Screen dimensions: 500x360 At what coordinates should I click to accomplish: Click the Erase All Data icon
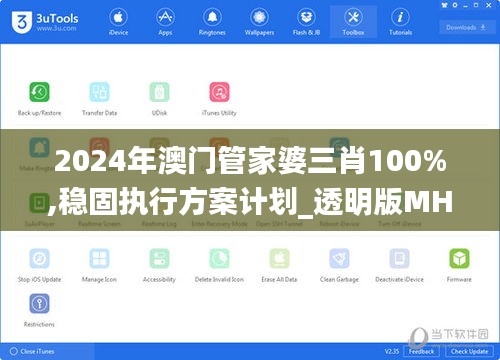279,259
